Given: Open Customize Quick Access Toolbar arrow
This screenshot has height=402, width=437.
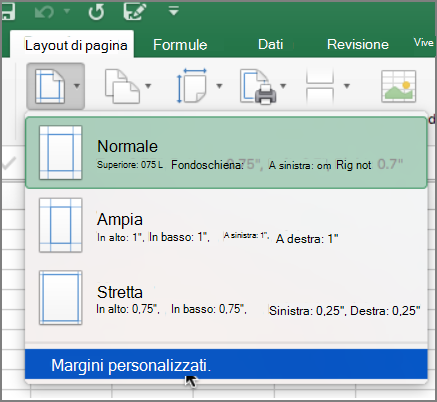Looking at the screenshot, I should (x=174, y=11).
